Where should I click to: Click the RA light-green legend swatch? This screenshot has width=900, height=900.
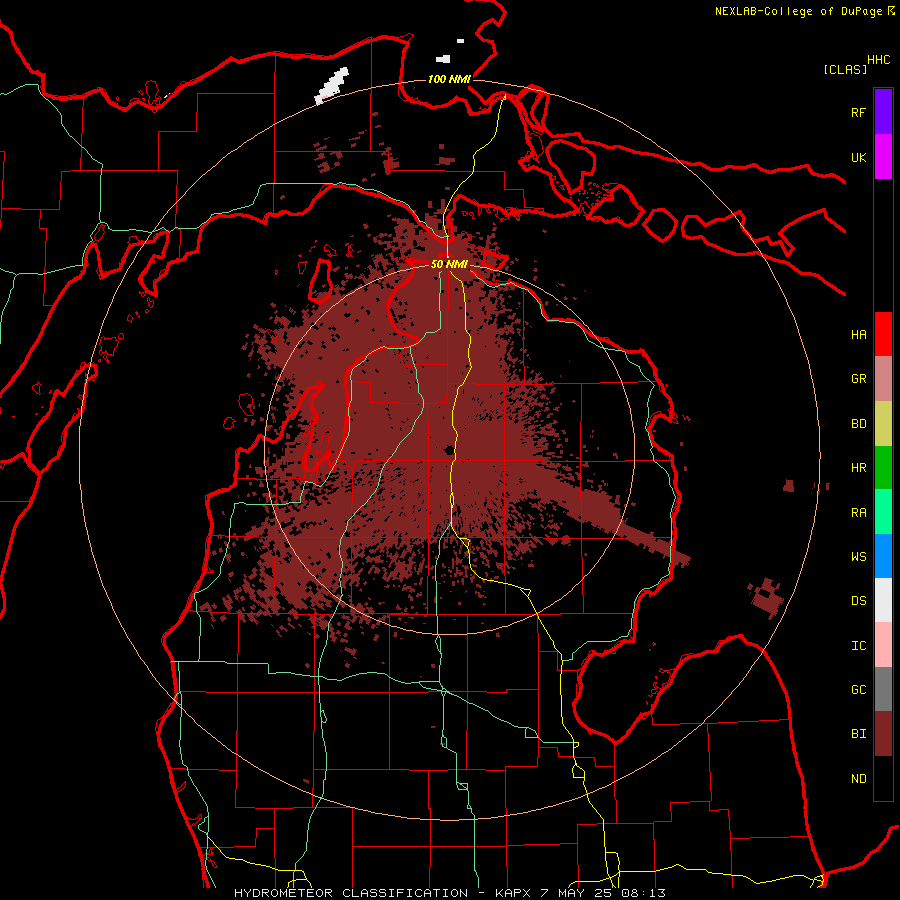click(x=883, y=512)
